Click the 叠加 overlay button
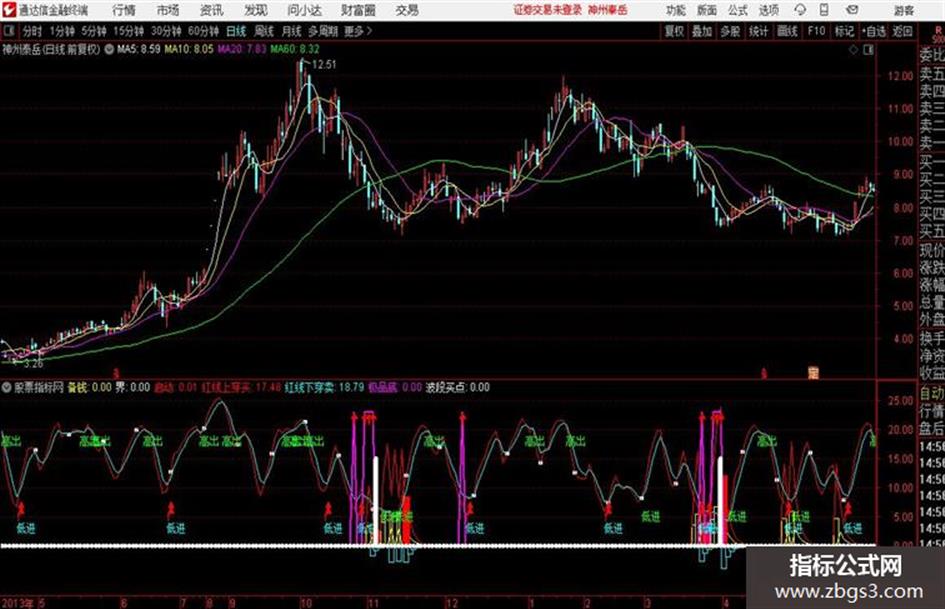 click(x=702, y=31)
